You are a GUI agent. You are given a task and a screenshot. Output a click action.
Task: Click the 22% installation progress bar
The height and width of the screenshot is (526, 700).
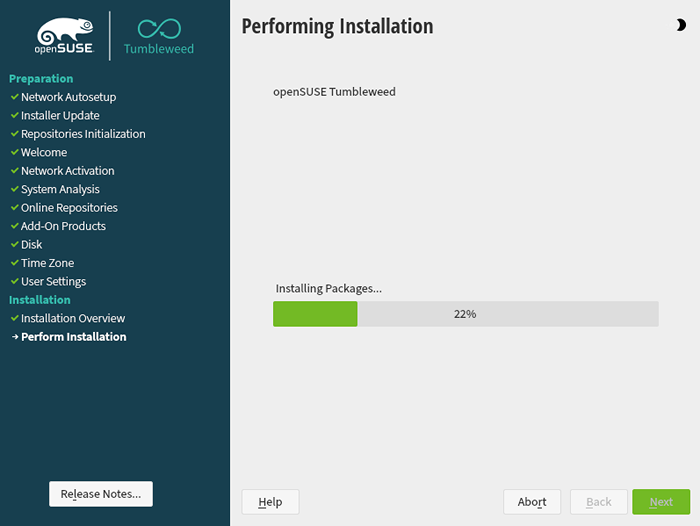[466, 314]
